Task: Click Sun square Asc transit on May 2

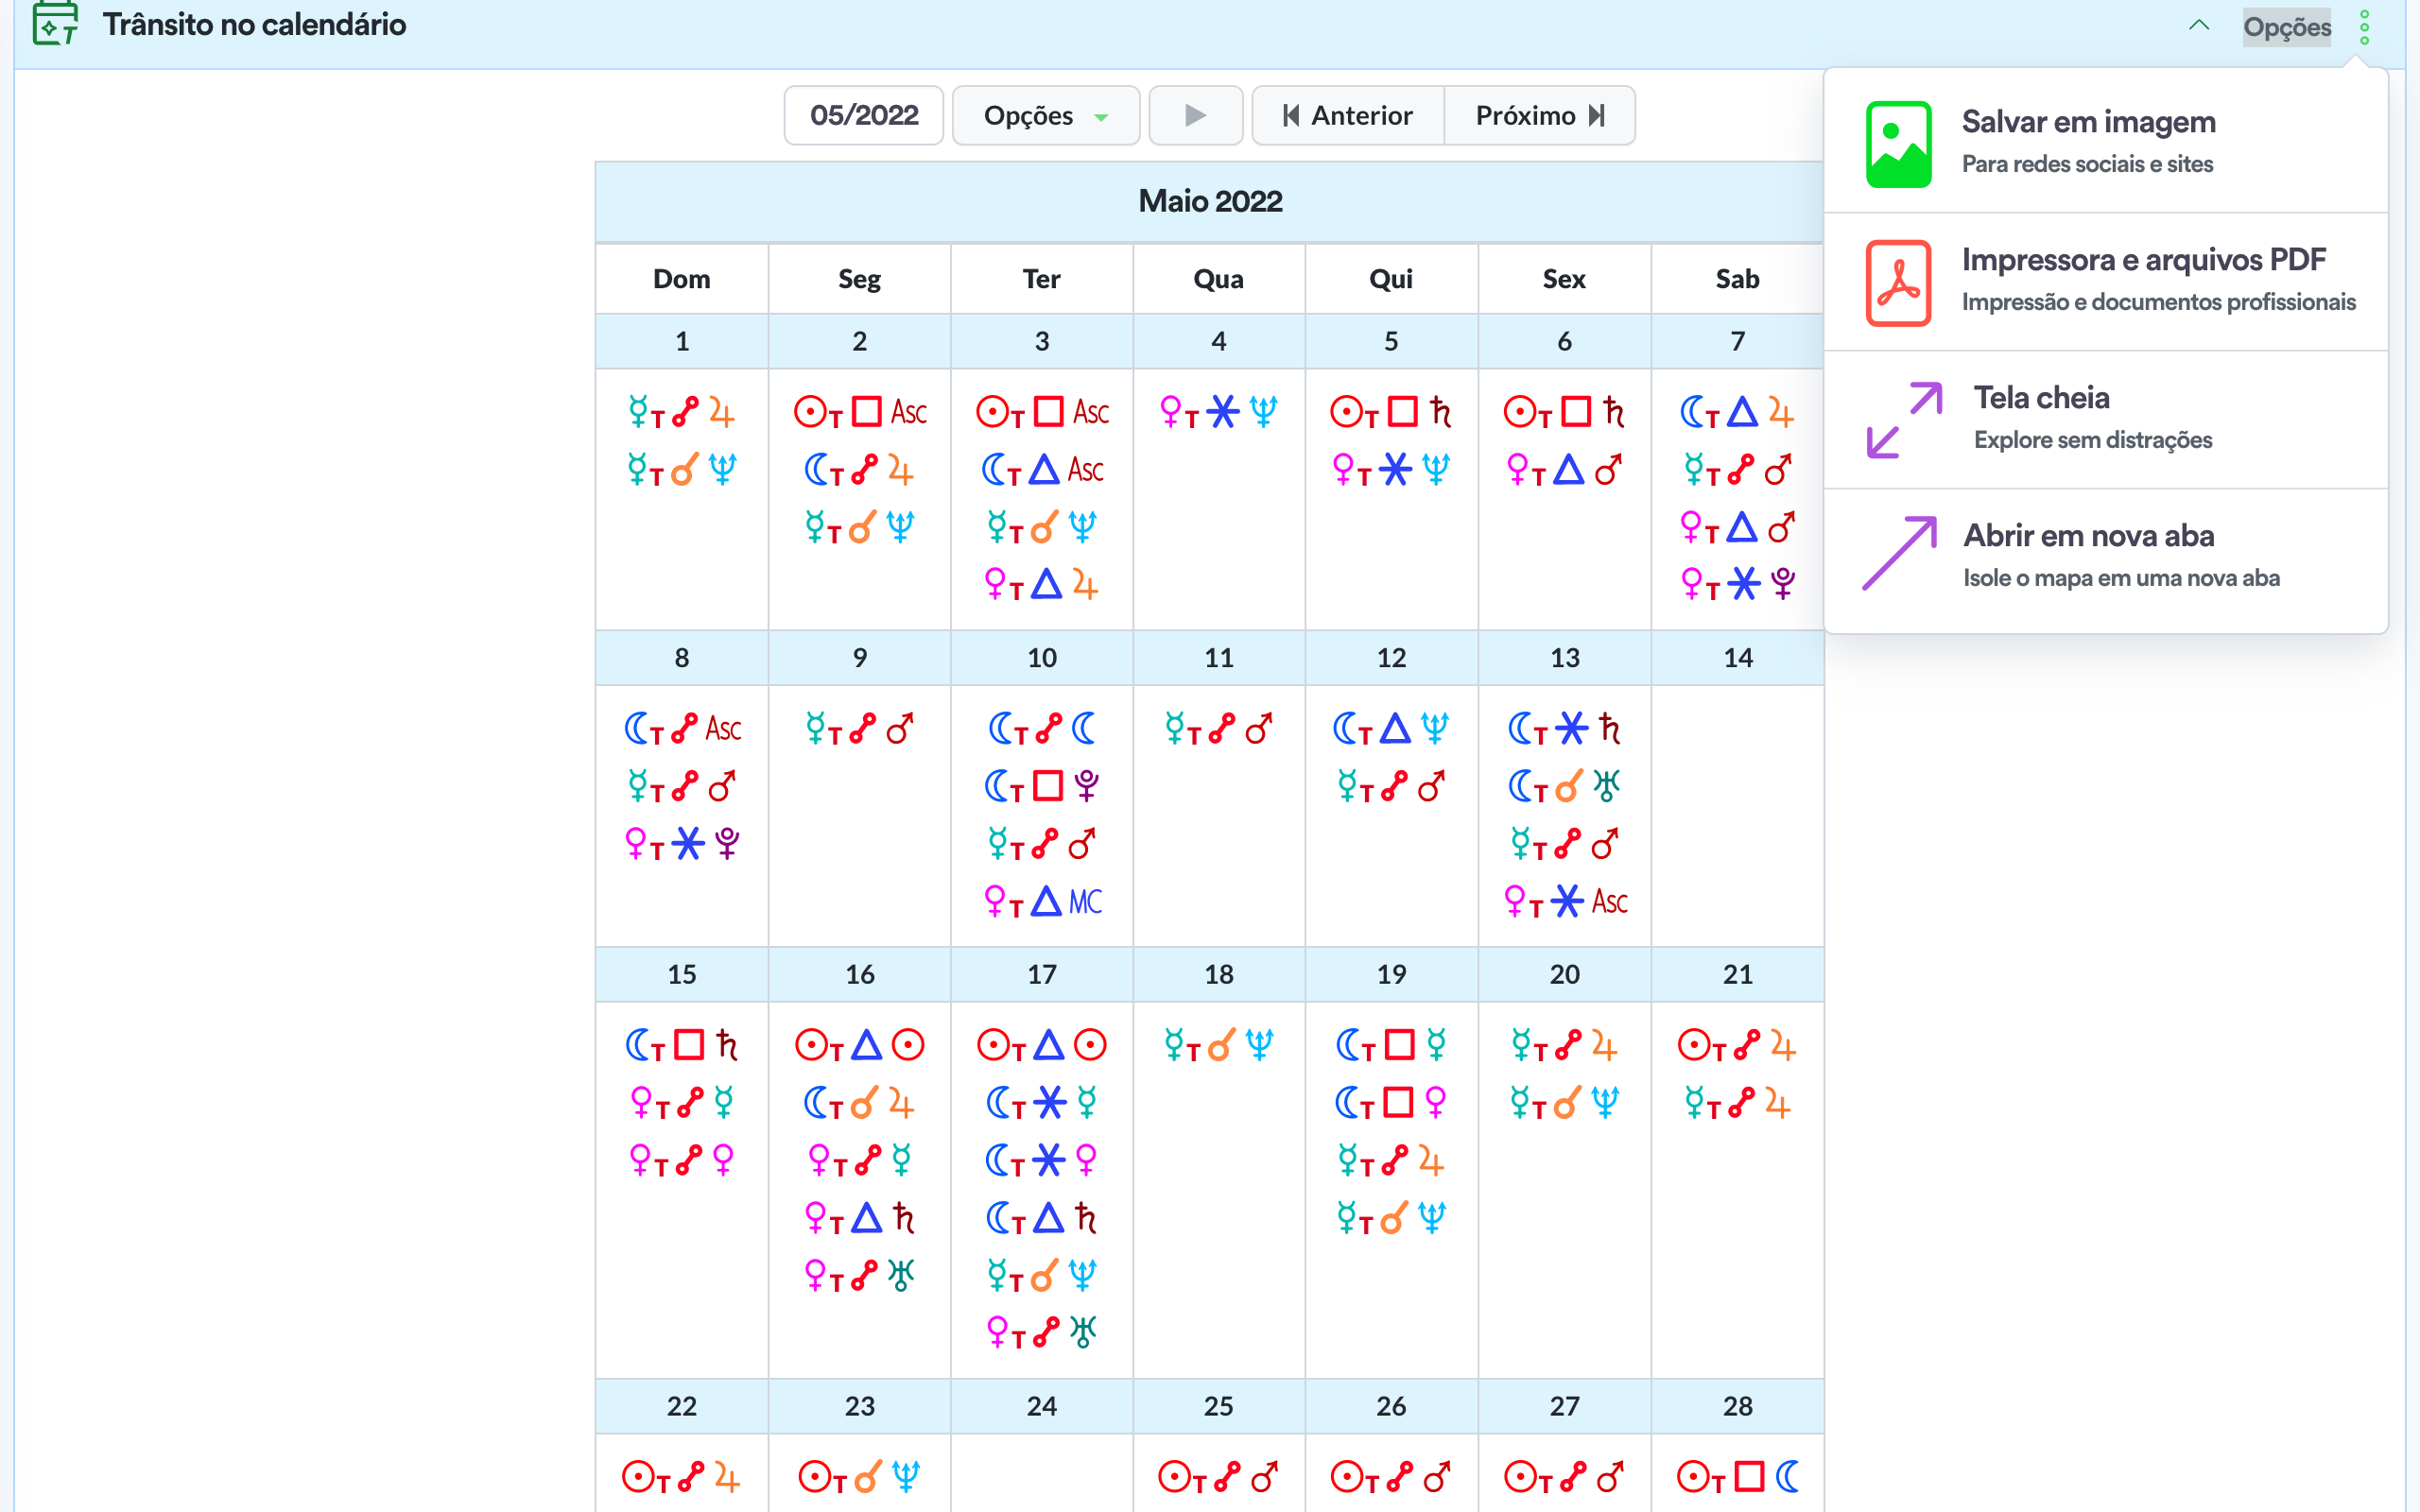Action: click(x=860, y=411)
